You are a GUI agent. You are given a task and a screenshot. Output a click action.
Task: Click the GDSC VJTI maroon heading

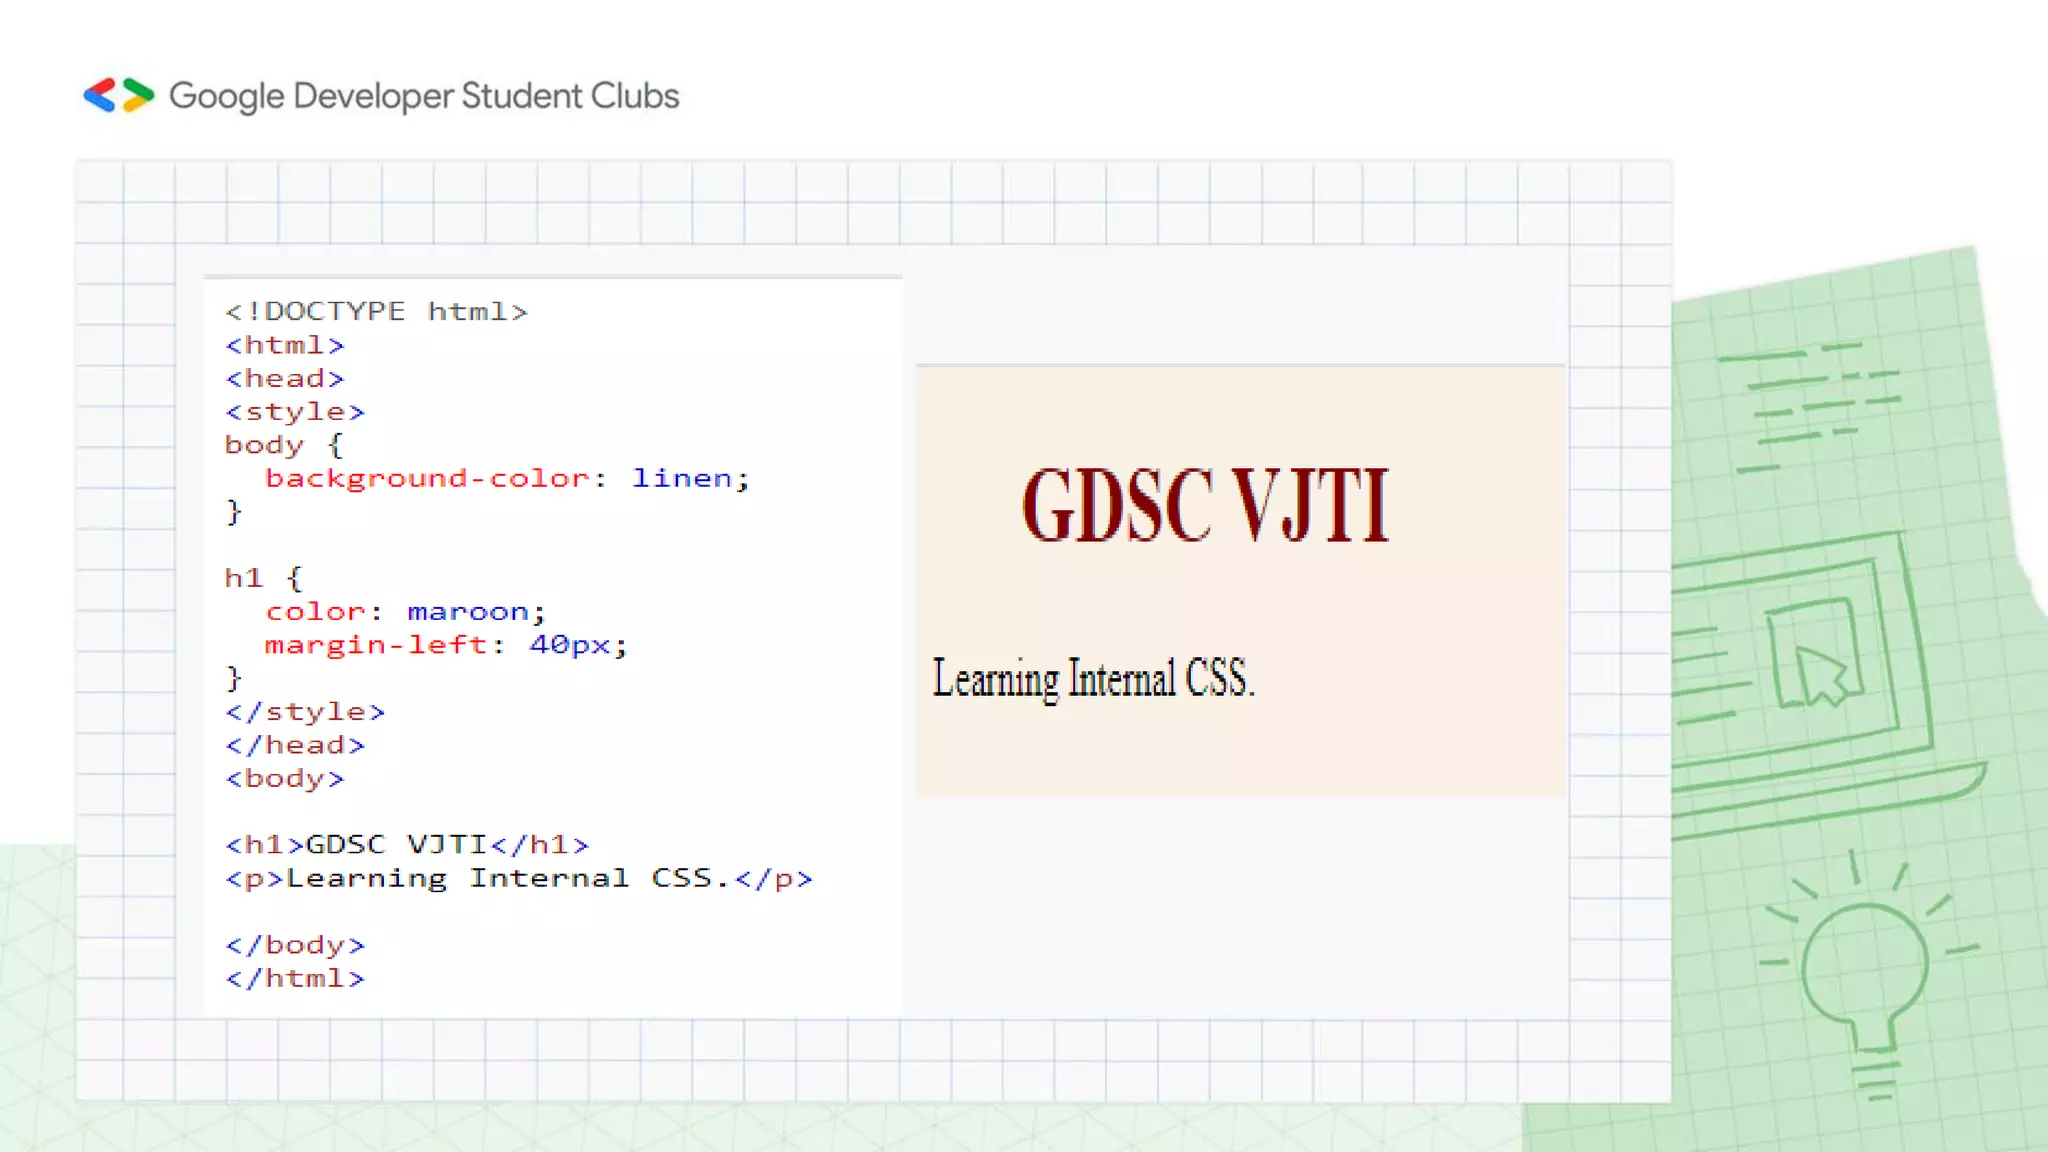(x=1205, y=506)
